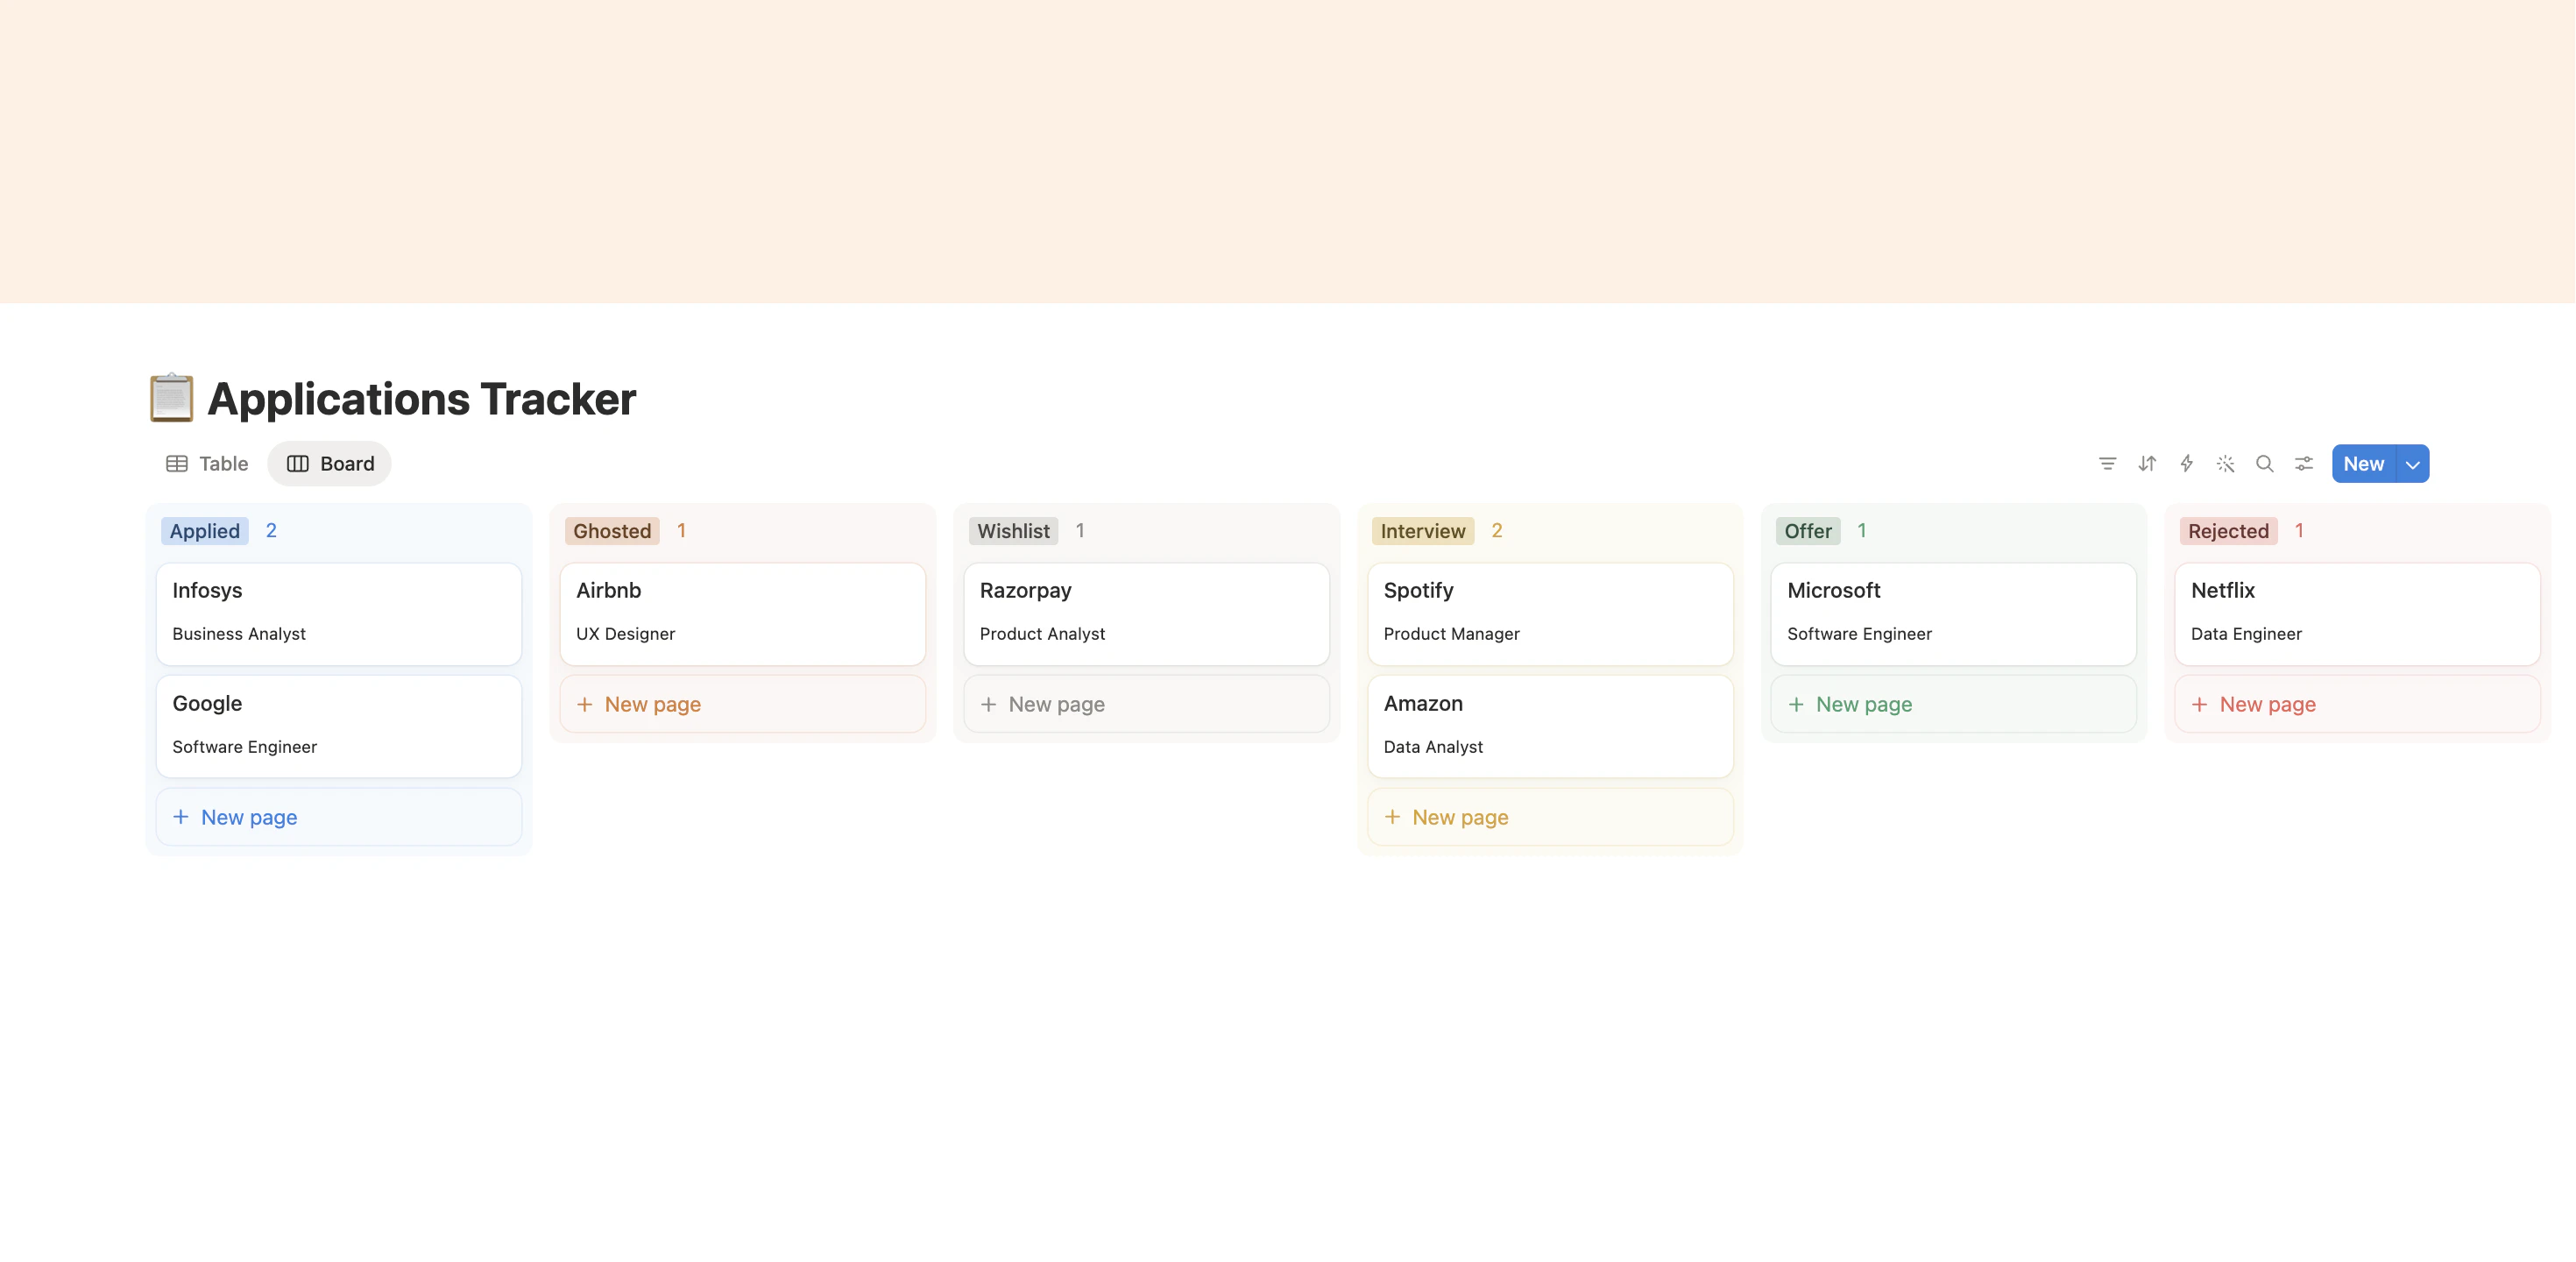Click the sort arrows icon
This screenshot has height=1262, width=2576.
click(x=2146, y=463)
